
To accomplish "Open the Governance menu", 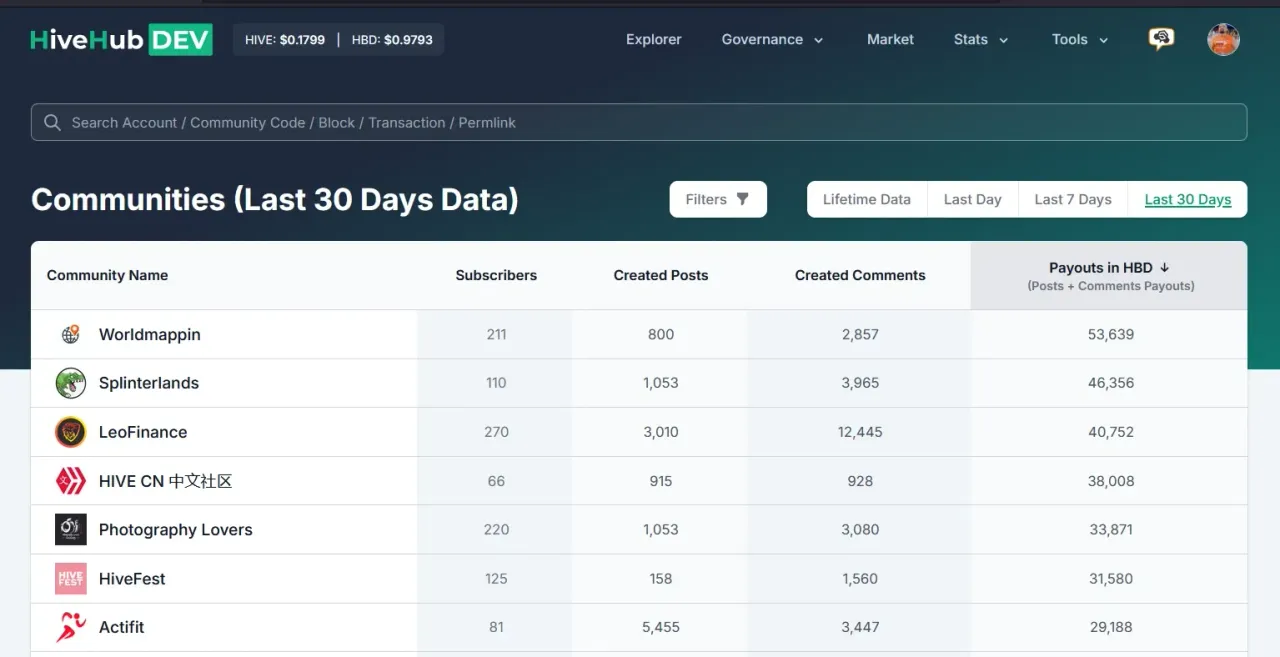I will coord(772,39).
